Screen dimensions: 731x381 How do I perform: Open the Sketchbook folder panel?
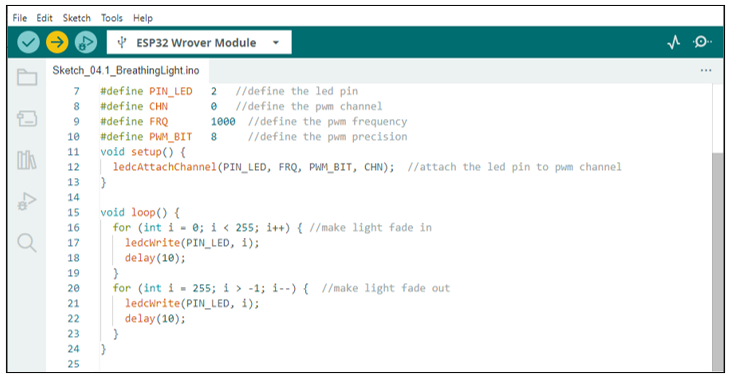pos(27,77)
